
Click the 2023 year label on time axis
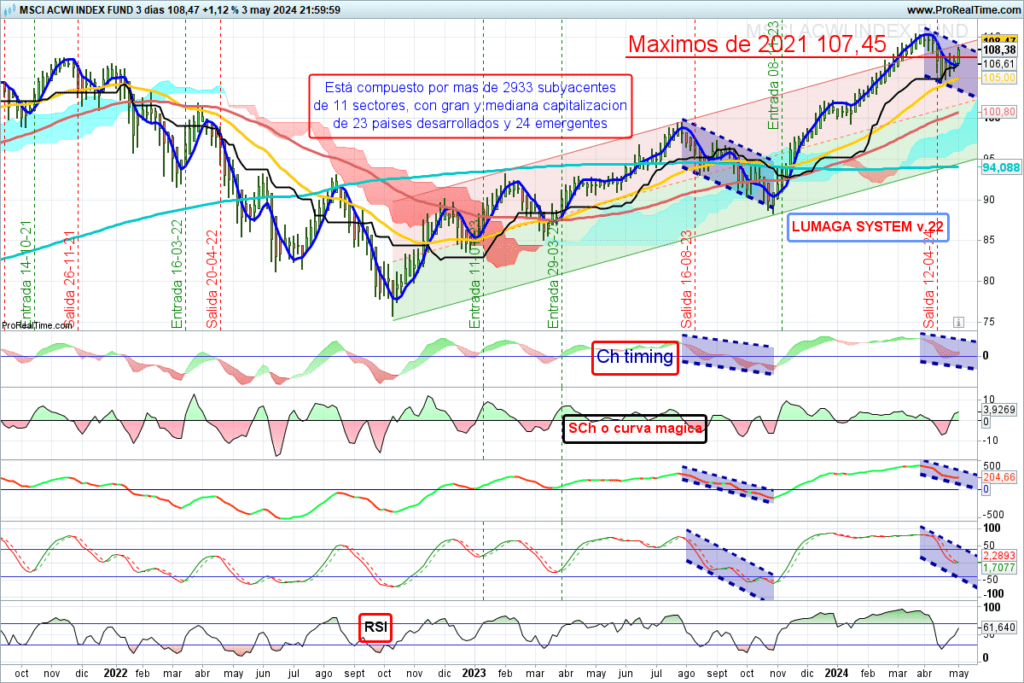(x=474, y=673)
